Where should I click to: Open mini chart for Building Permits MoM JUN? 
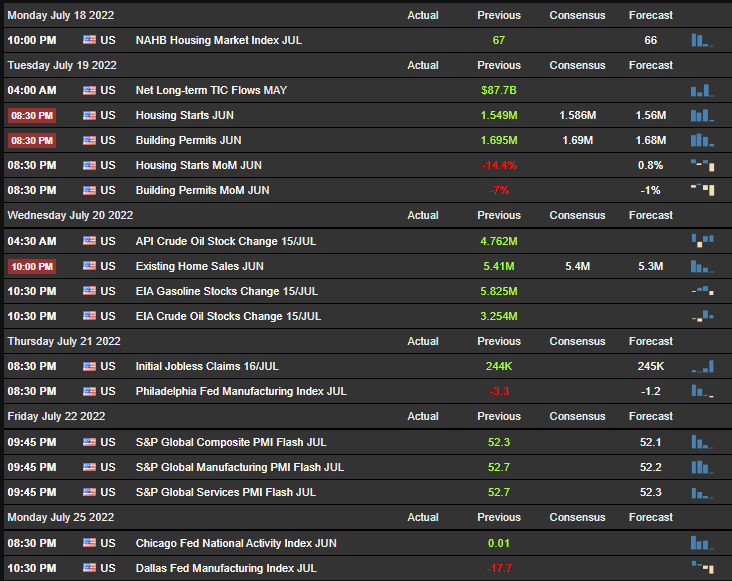pos(702,190)
